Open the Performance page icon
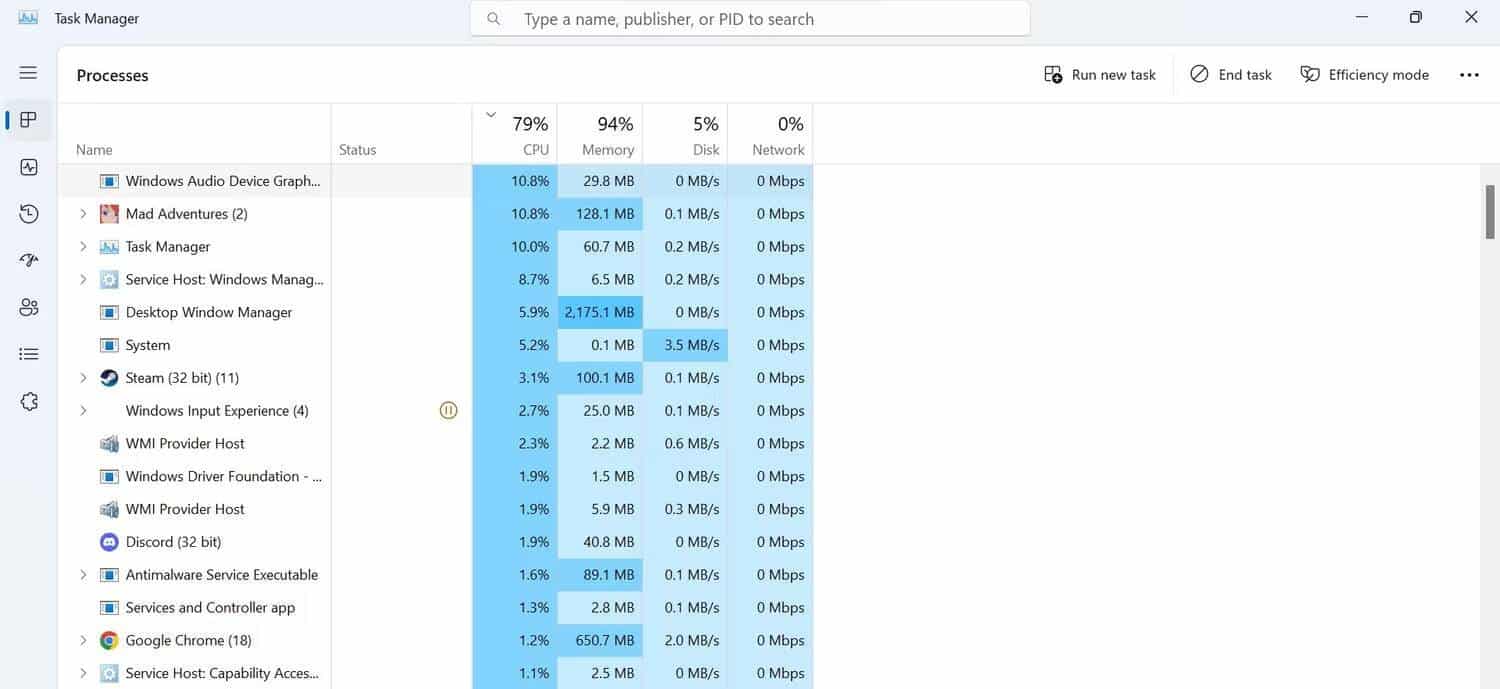The image size is (1500, 689). coord(27,166)
